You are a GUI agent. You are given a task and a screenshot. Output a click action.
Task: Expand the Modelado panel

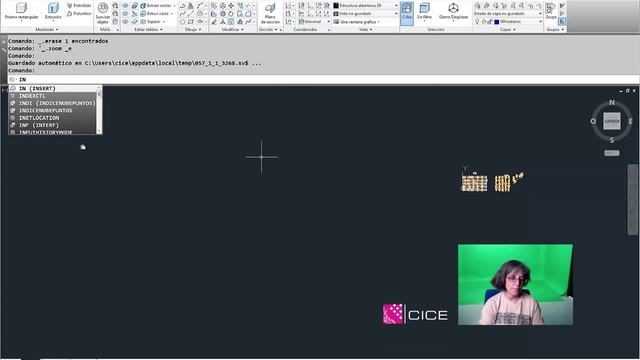click(x=47, y=29)
